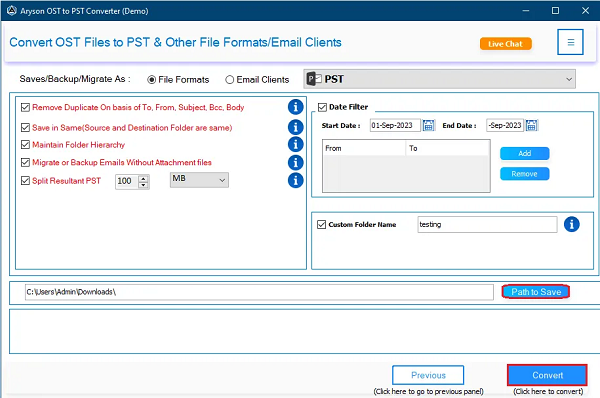This screenshot has height=398, width=600.
Task: Toggle Remove Duplicate checkbox
Action: (x=25, y=107)
